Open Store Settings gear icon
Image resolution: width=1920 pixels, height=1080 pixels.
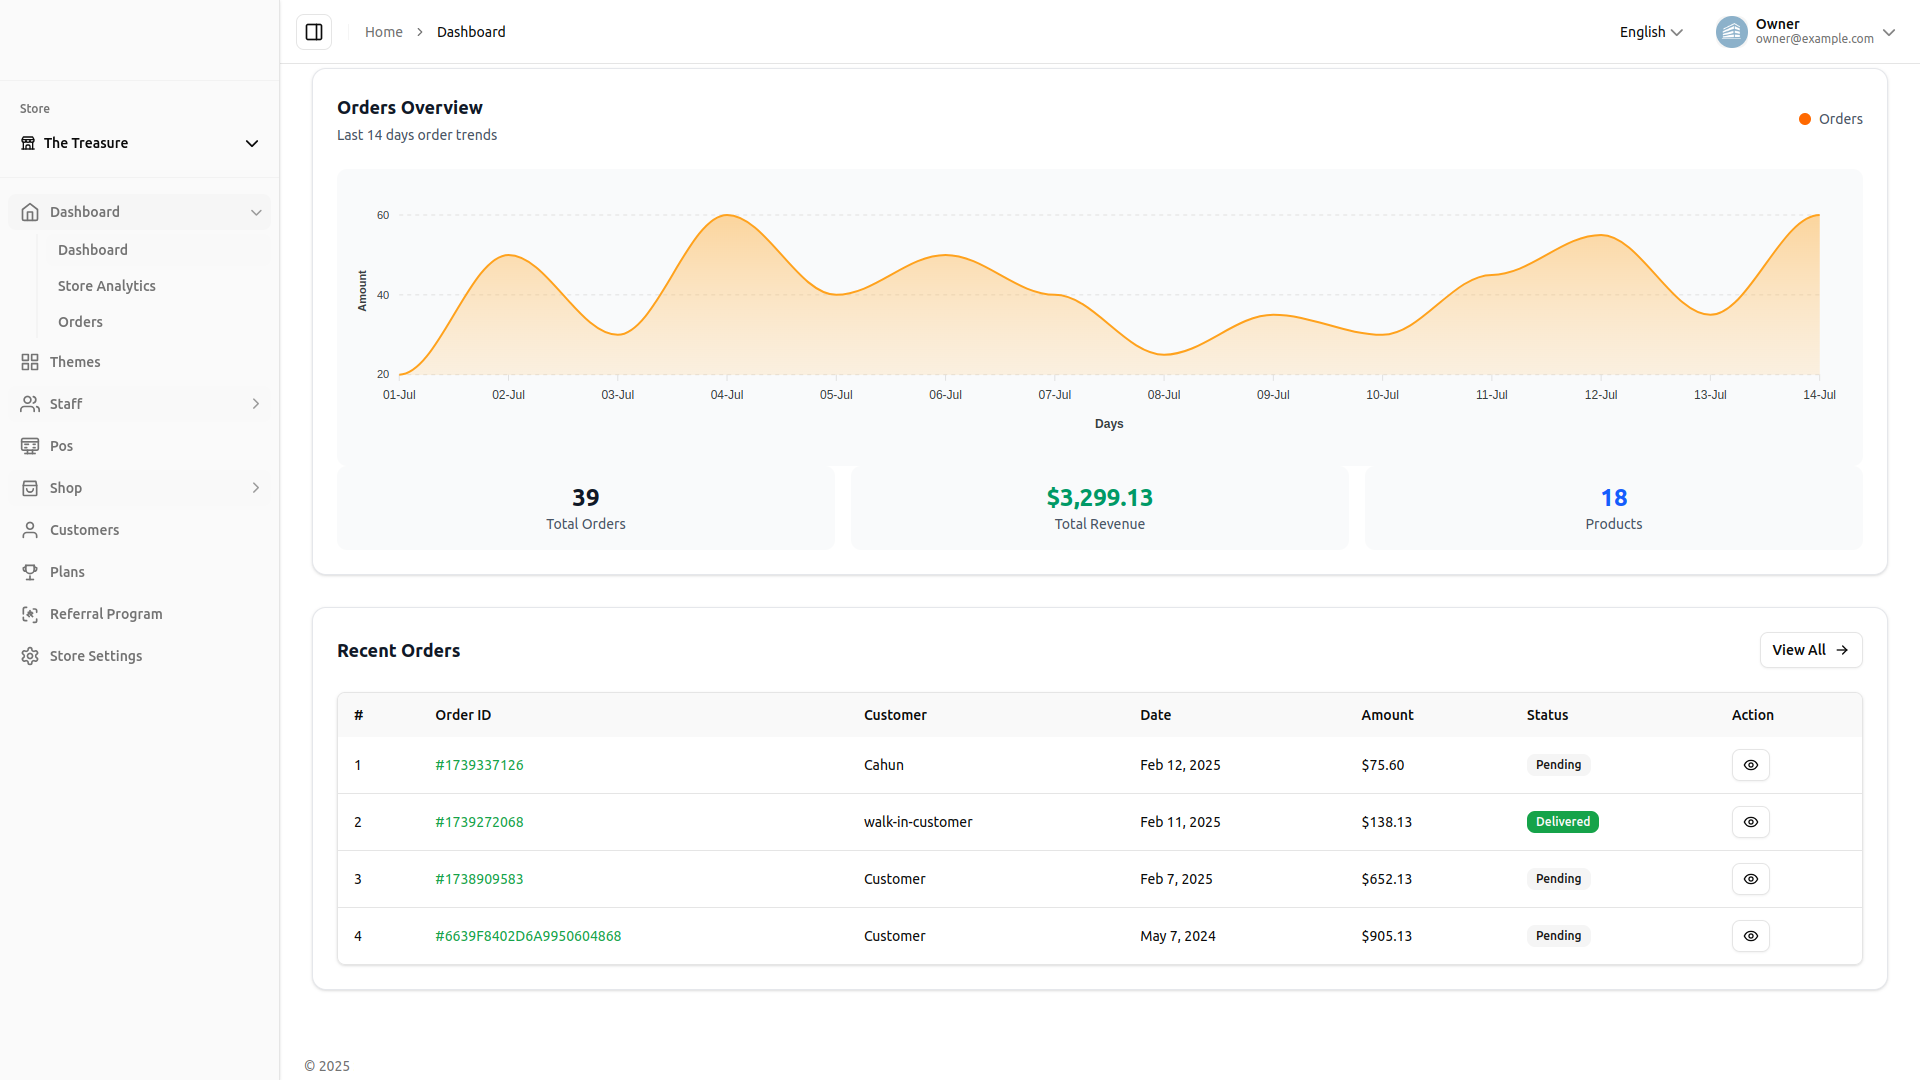30,656
